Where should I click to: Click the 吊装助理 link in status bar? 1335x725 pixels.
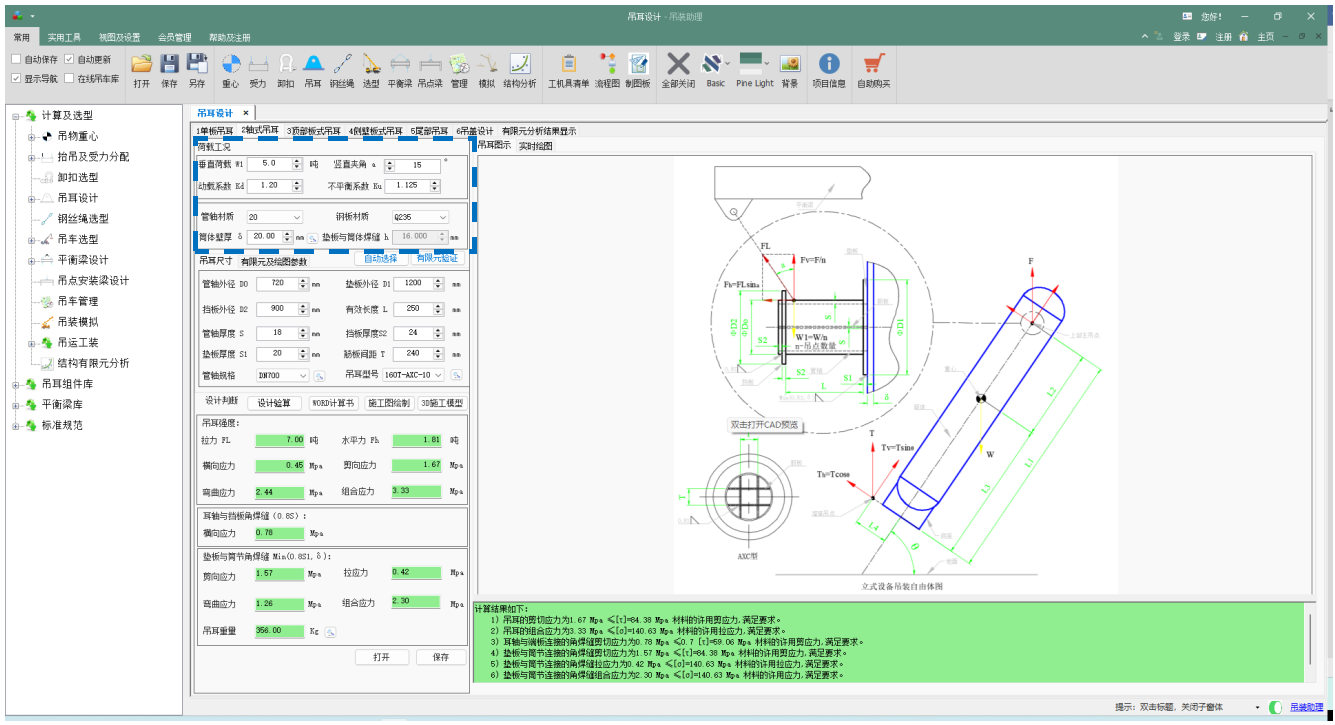pos(1307,707)
